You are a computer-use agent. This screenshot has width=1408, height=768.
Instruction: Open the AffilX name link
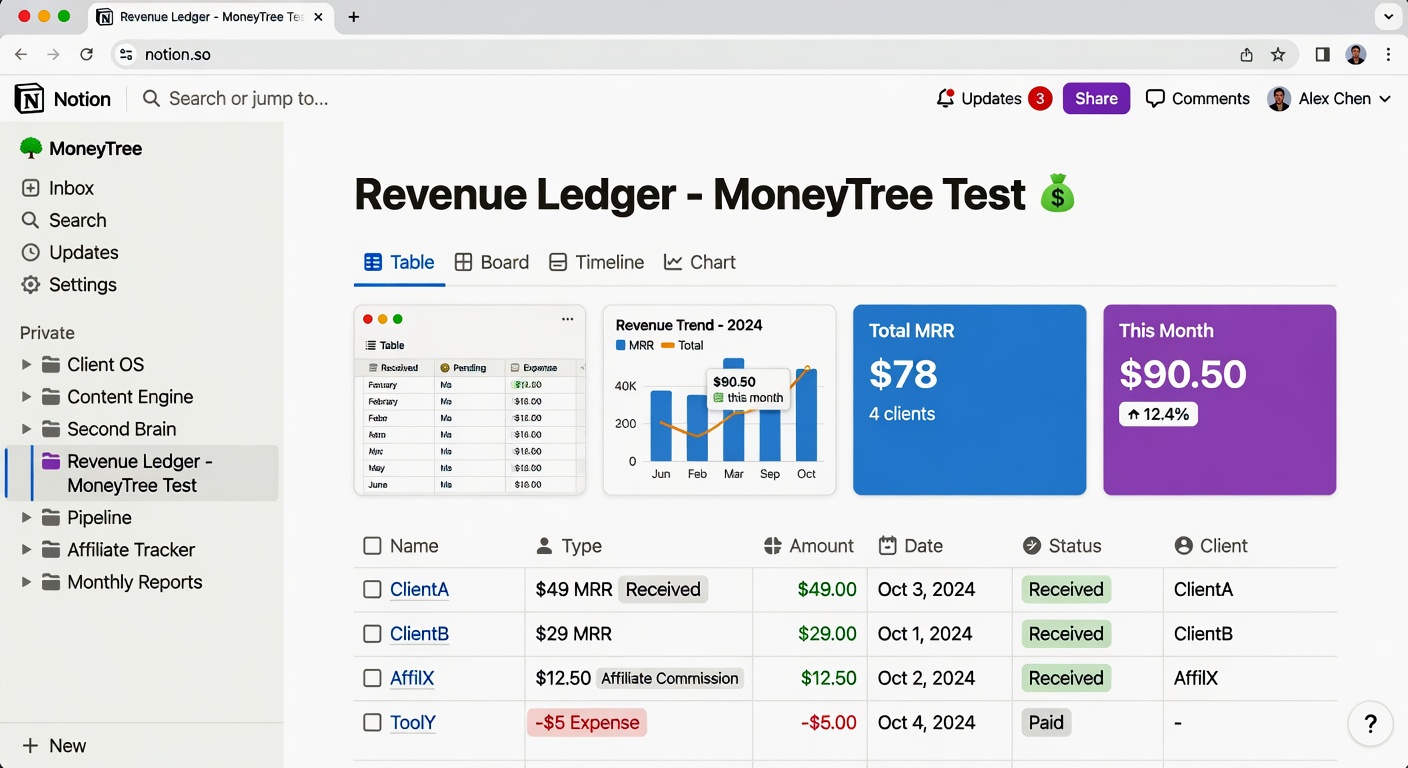412,678
